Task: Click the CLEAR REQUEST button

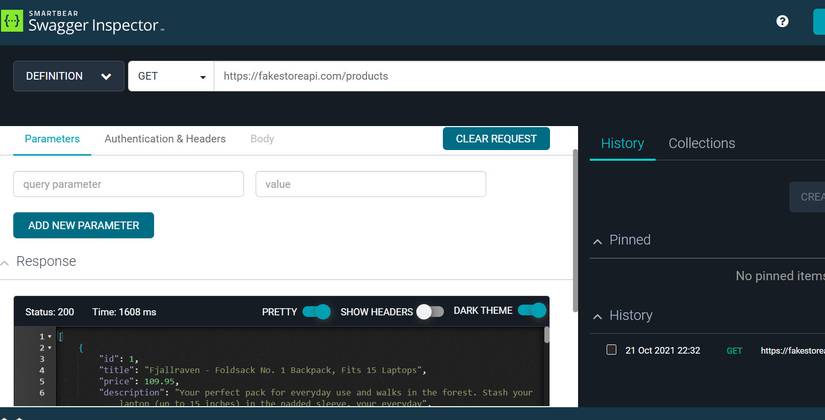Action: 496,138
